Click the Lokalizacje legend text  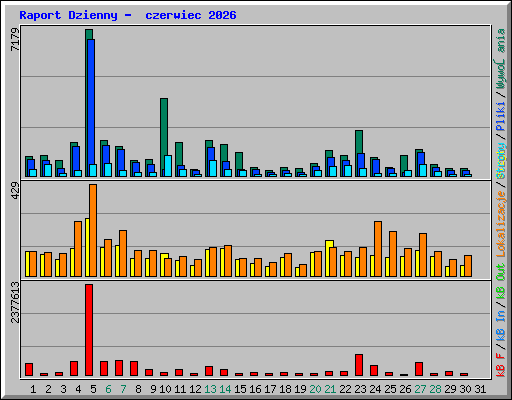point(501,224)
